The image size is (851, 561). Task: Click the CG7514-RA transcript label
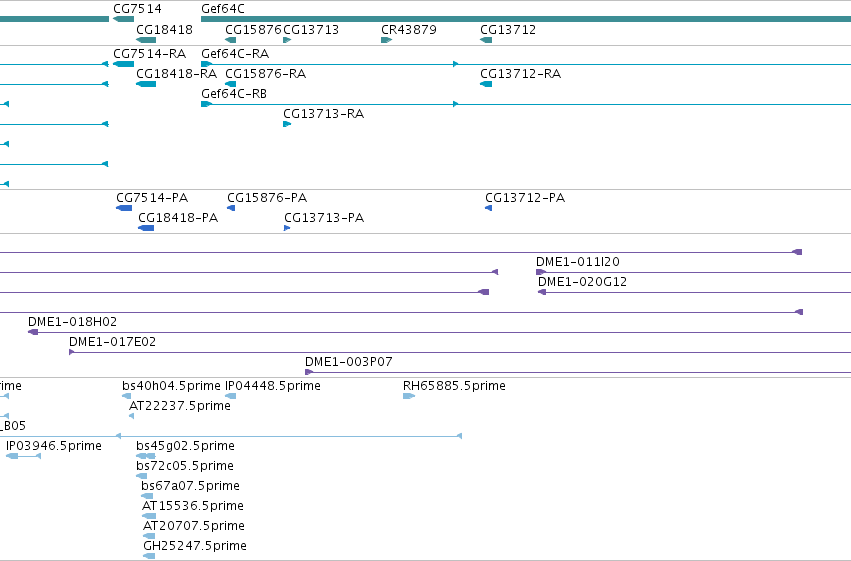(x=150, y=54)
